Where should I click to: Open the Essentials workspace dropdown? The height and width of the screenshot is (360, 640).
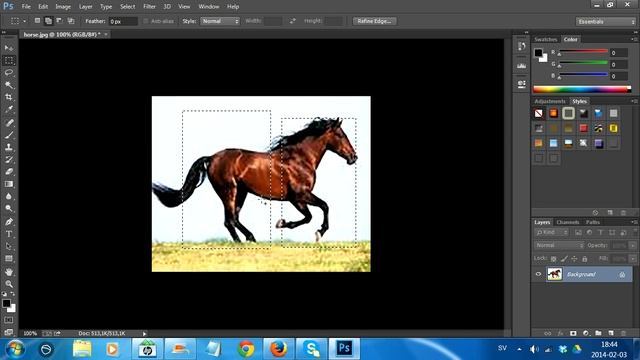[606, 22]
